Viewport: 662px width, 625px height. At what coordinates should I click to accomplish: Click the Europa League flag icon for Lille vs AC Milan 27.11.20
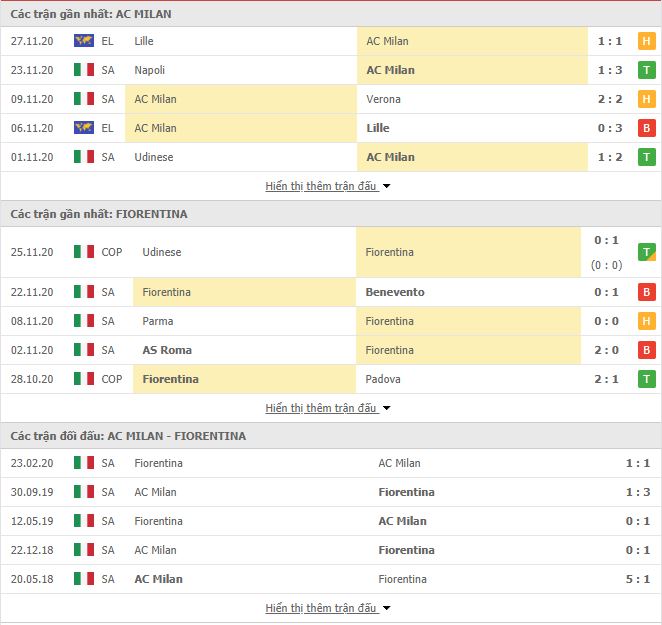click(x=84, y=41)
